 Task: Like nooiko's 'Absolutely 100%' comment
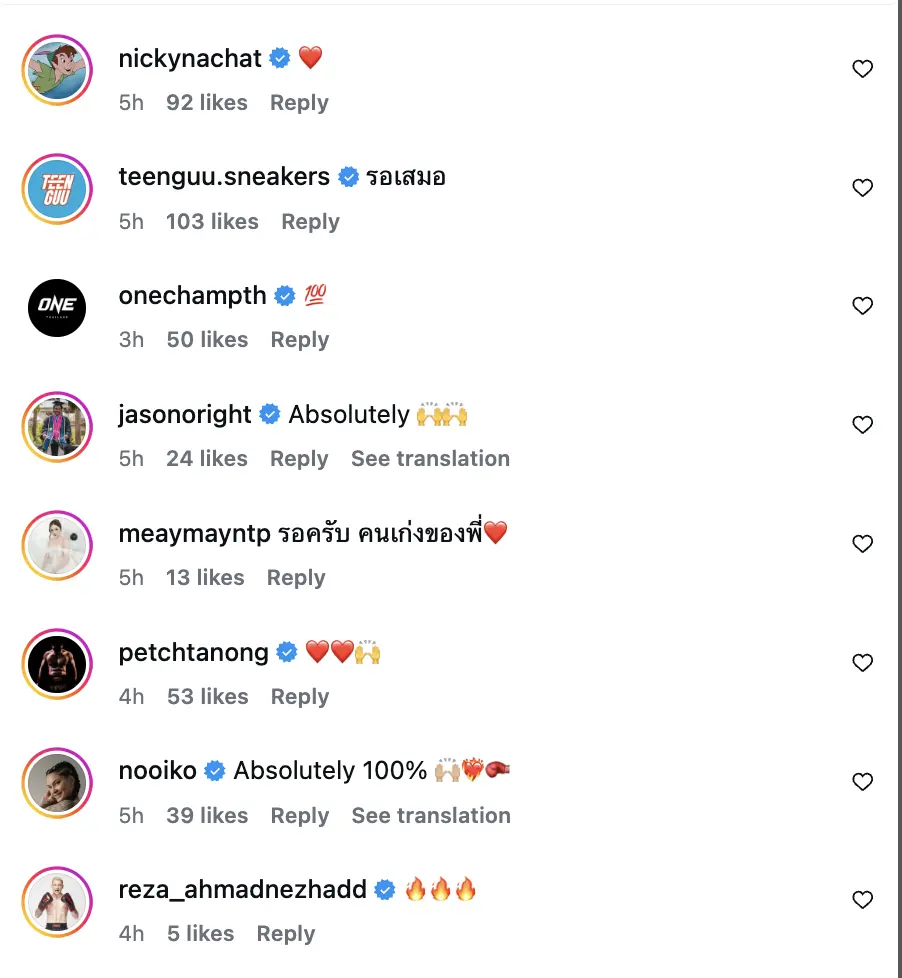862,781
